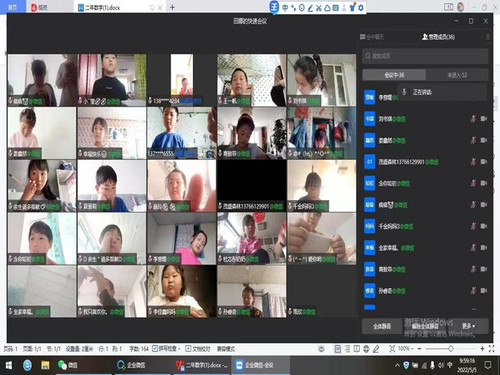Click the blue avatar of 孙睿奇

click(x=369, y=291)
